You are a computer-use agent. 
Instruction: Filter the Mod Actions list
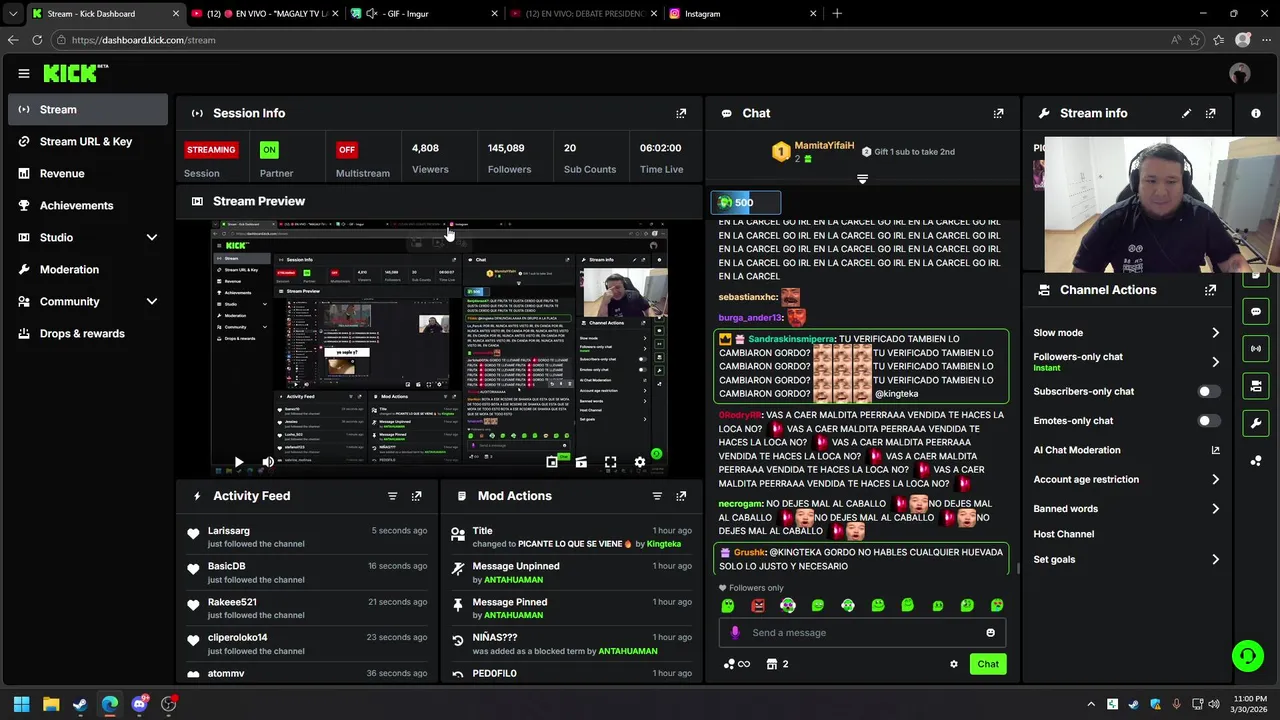pos(657,496)
